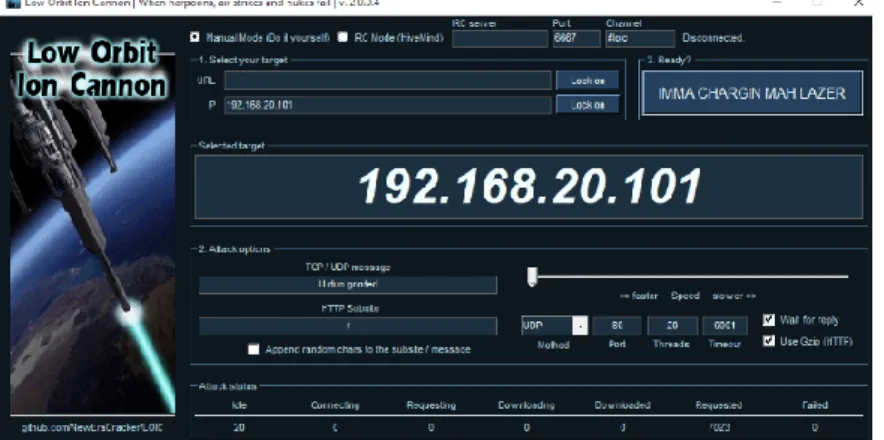Toggle Wait for reply checkbox
884x440 pixels.
[768, 320]
